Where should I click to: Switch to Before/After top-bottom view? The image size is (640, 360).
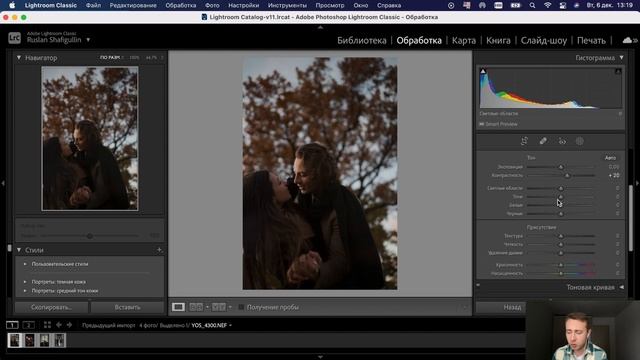[219, 307]
